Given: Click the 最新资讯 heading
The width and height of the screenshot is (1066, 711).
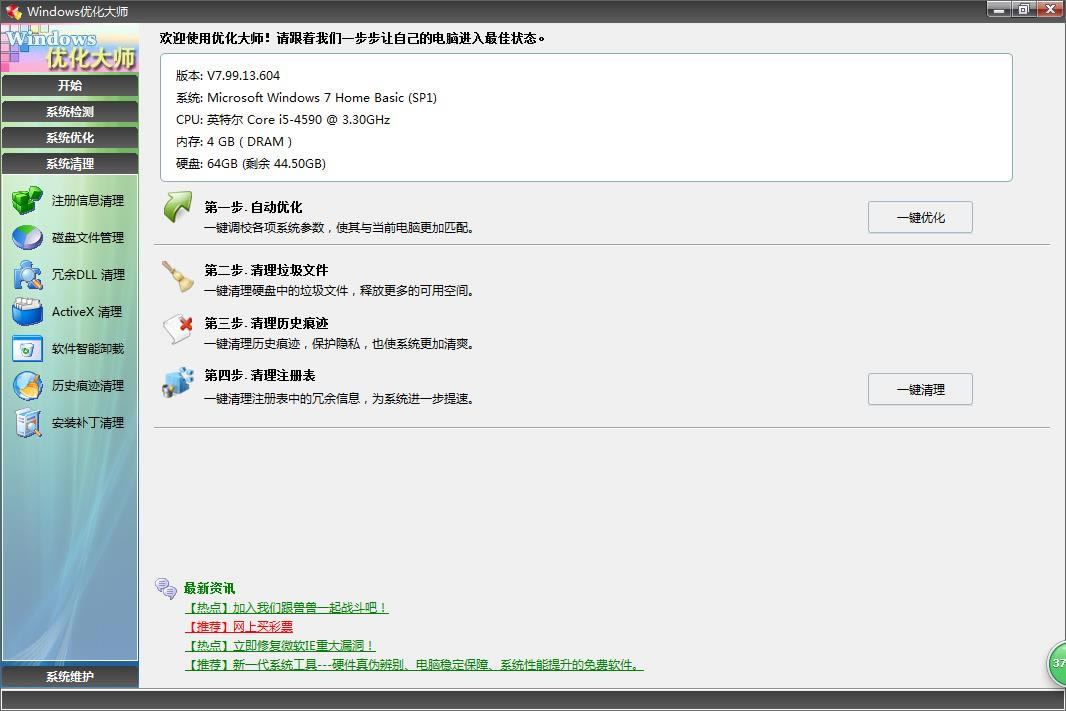Looking at the screenshot, I should coord(209,588).
